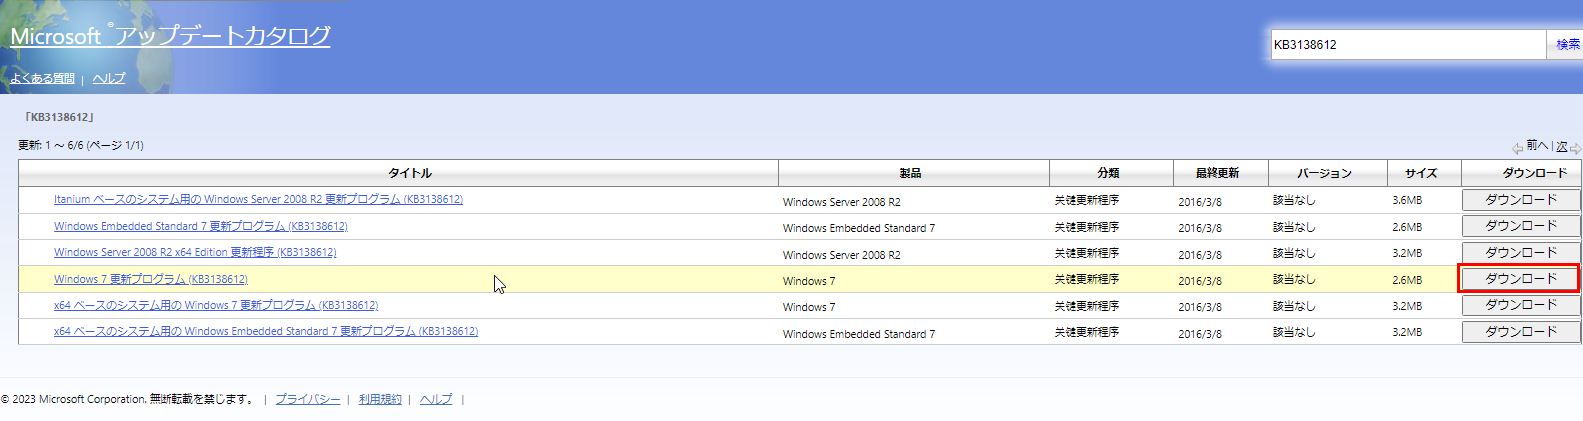Sort by the 分類 column header
Screen dimensions: 1583x421
click(x=1111, y=173)
